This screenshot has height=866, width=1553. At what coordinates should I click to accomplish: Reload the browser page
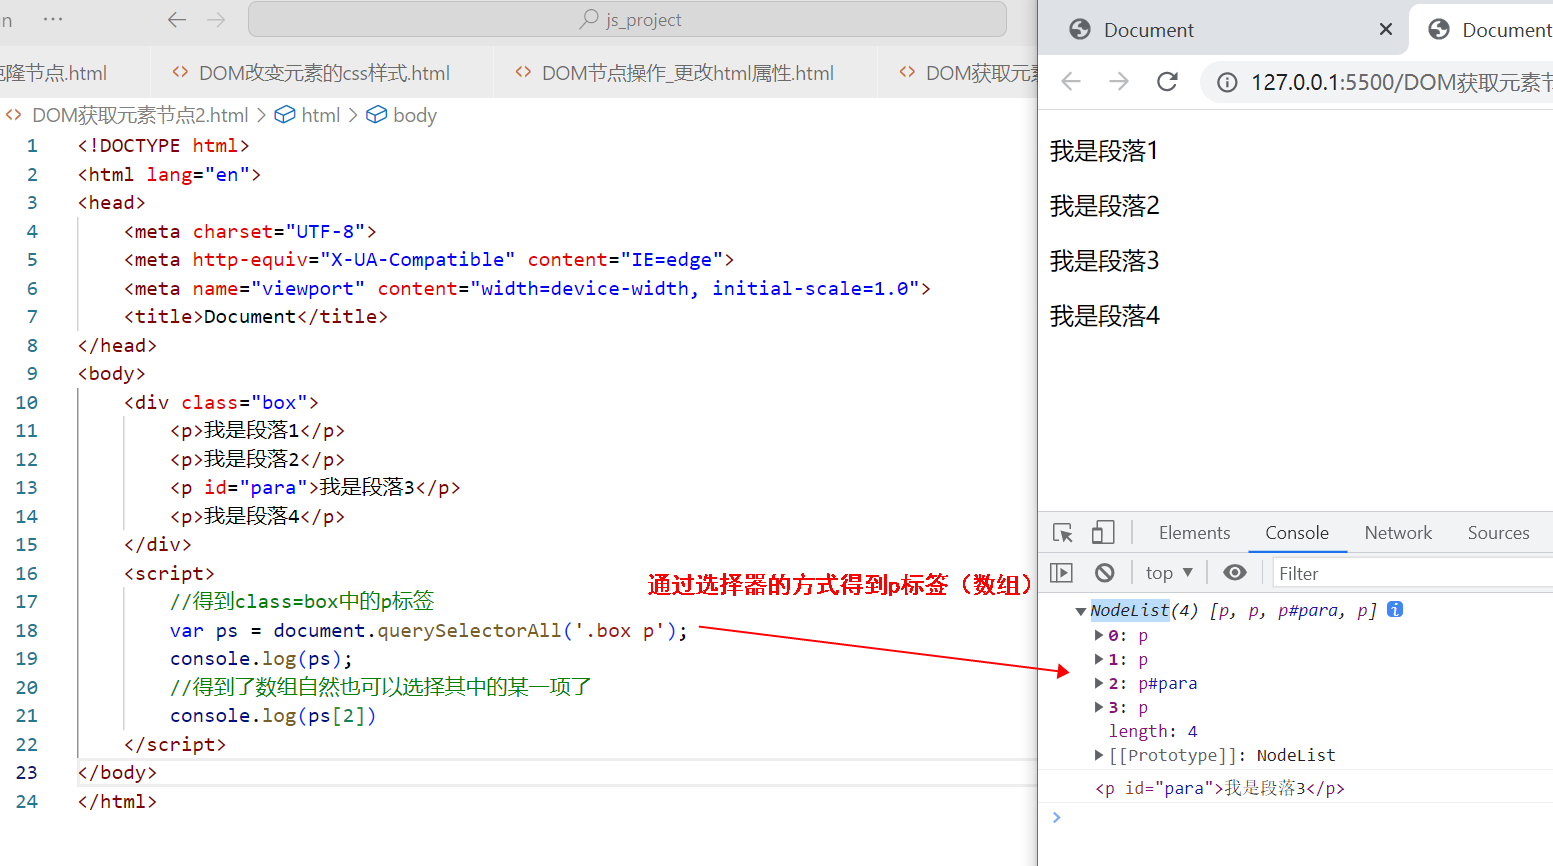[x=1167, y=82]
